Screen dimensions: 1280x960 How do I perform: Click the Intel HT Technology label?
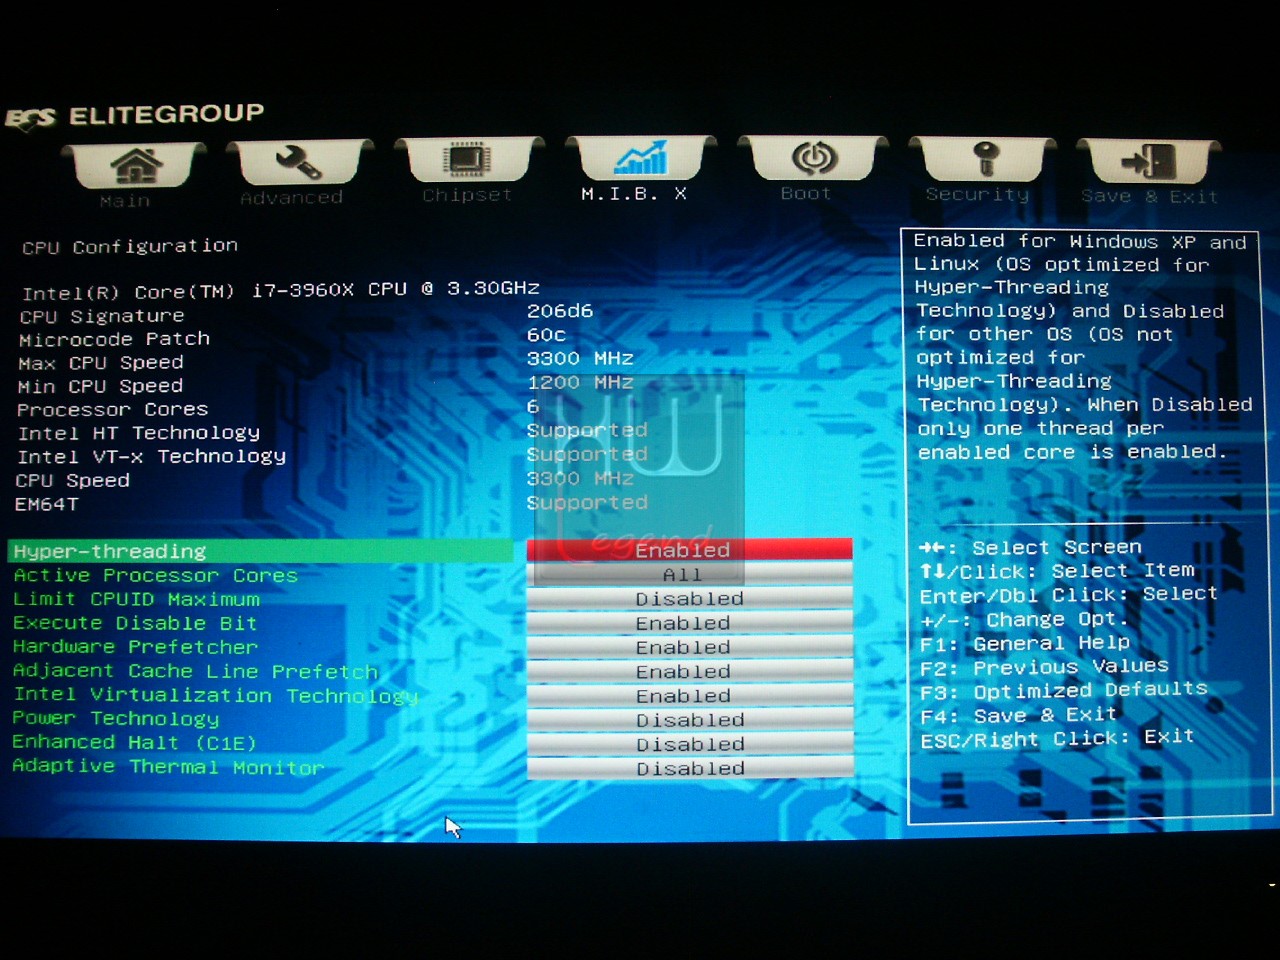tap(138, 433)
